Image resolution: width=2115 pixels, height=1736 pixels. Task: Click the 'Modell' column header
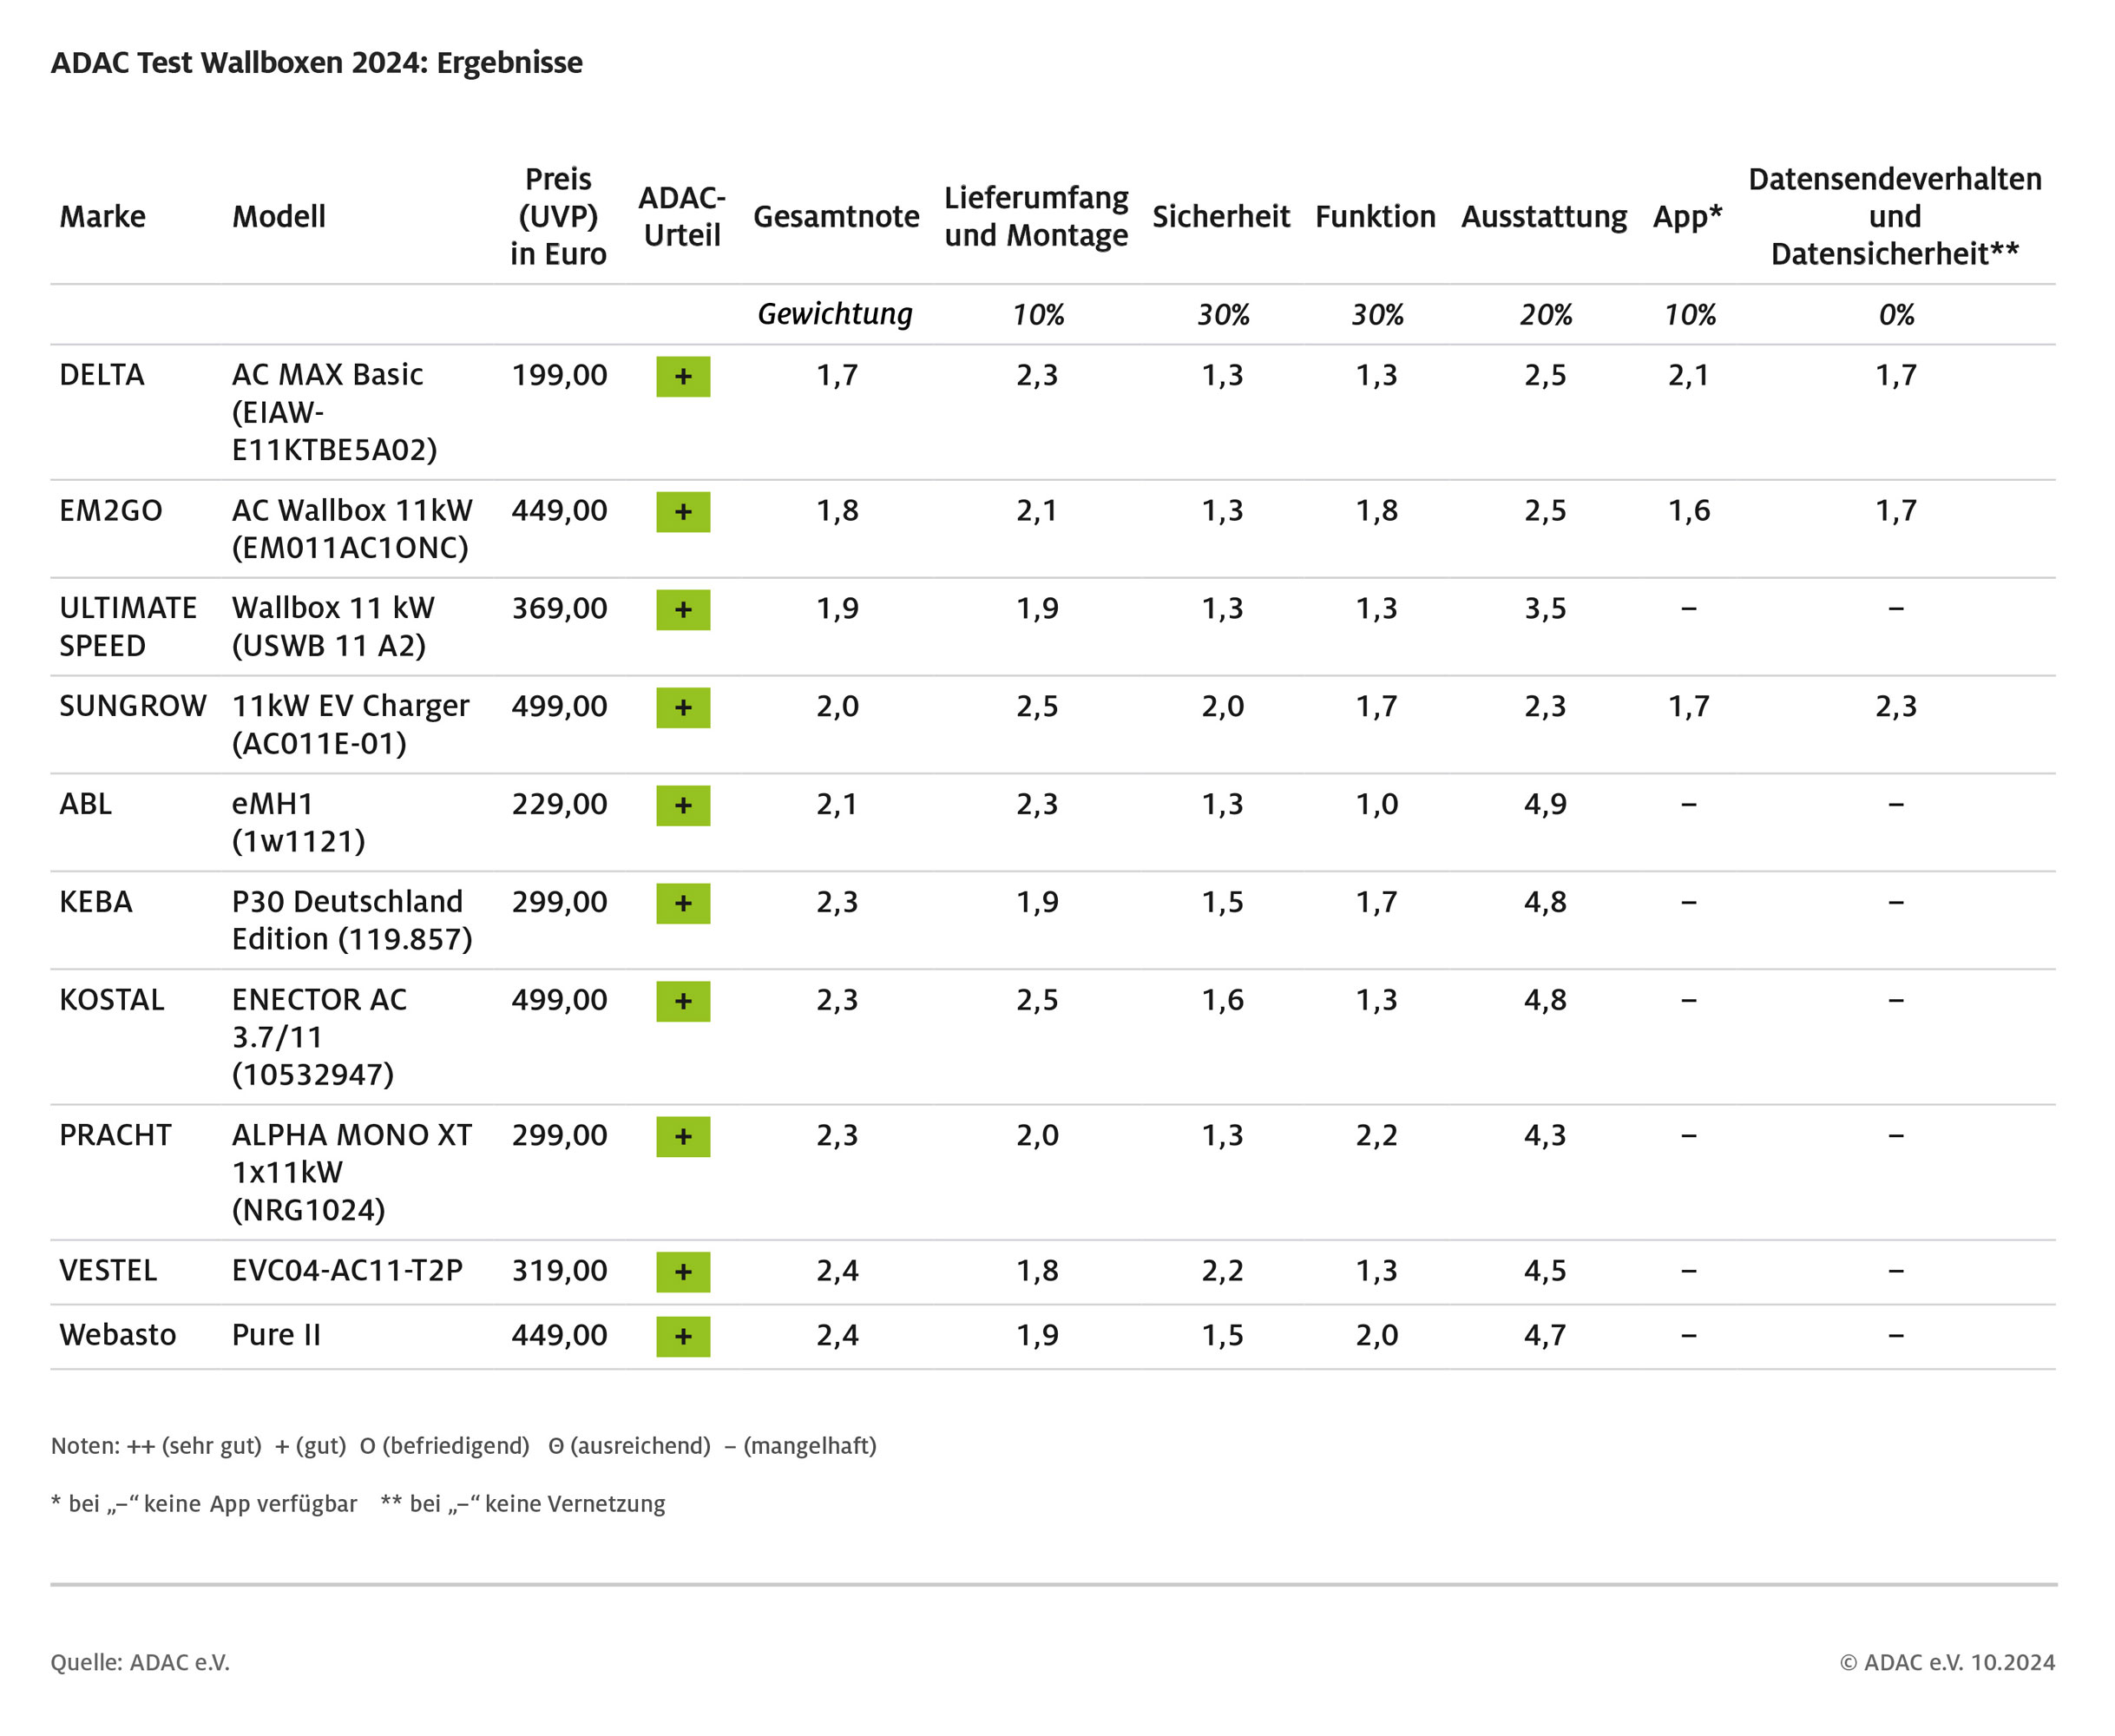coord(279,217)
